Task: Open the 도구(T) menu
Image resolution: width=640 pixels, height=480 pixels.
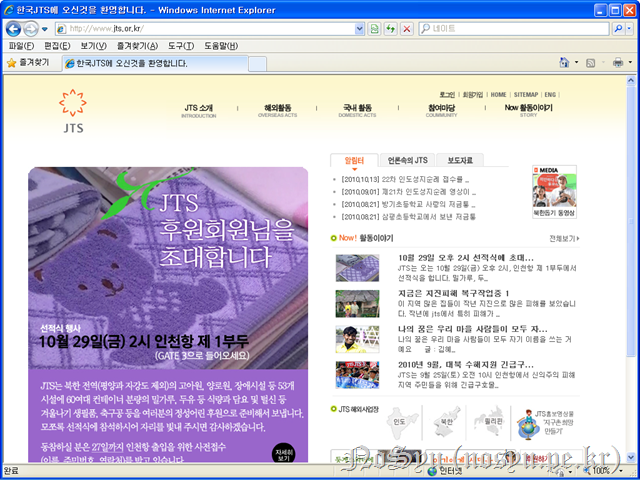Action: point(181,45)
